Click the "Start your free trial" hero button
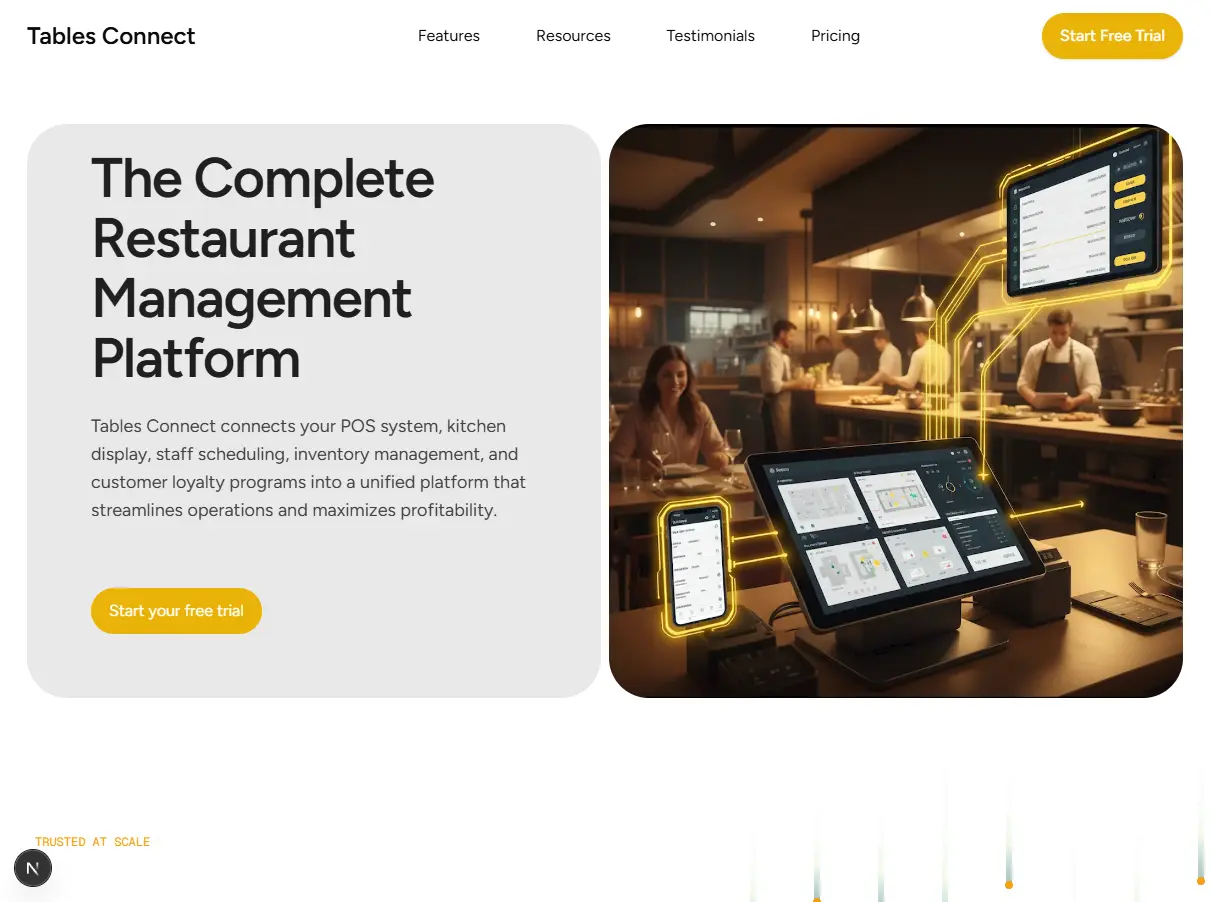 coord(176,610)
